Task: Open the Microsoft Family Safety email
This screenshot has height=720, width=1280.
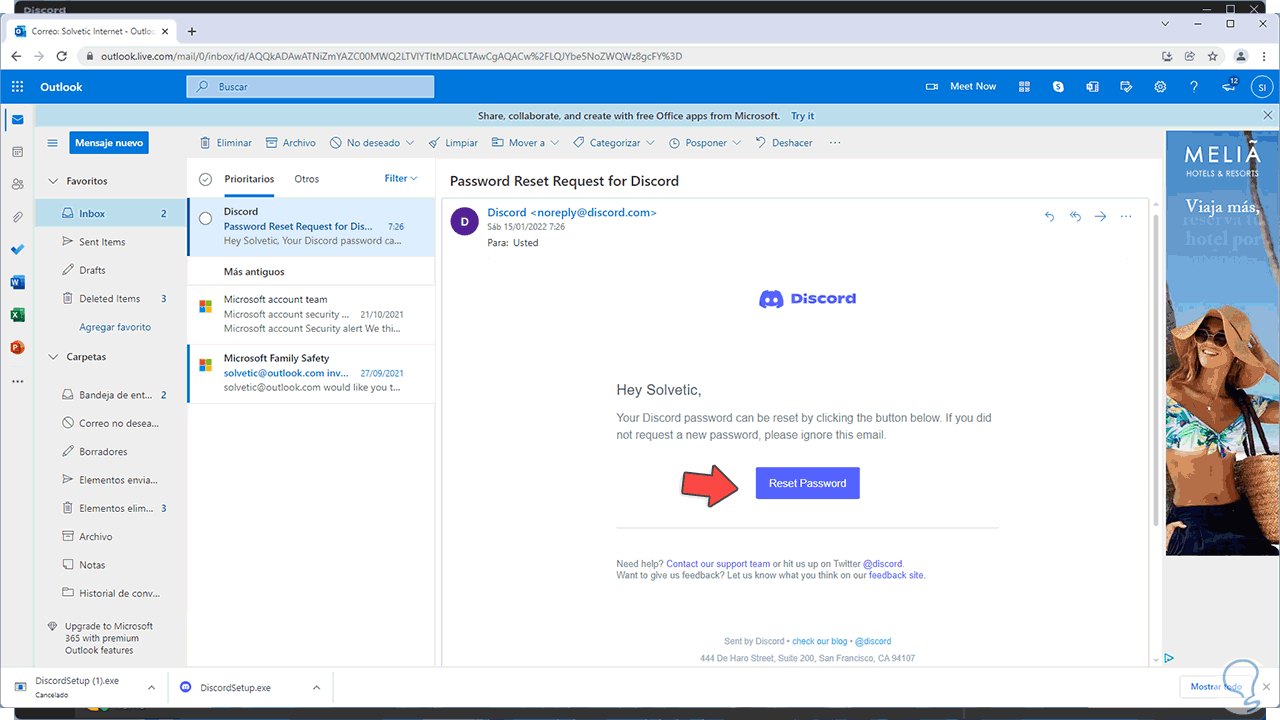Action: point(311,373)
